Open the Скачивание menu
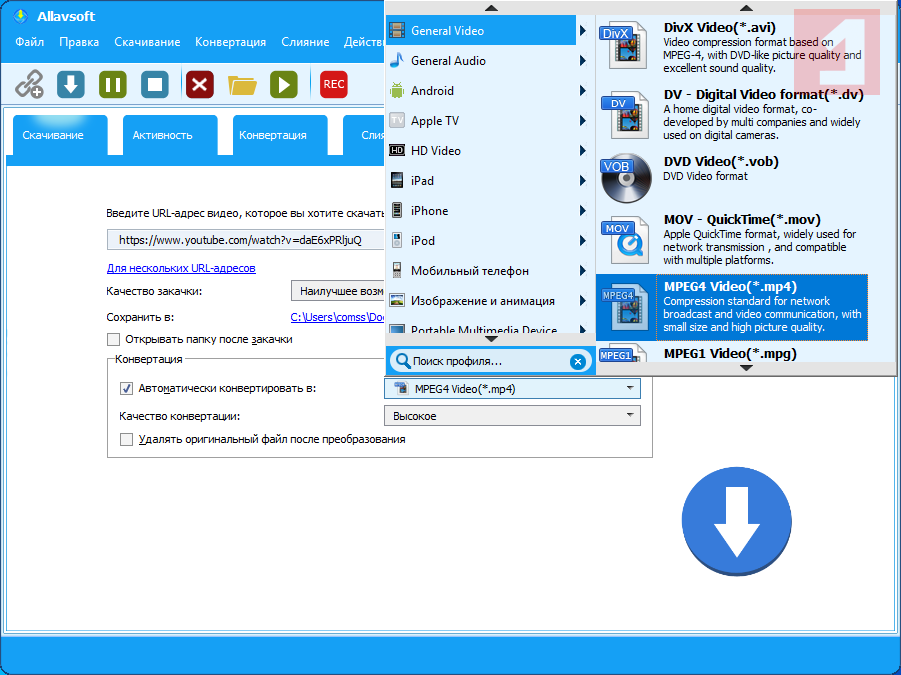 (147, 42)
